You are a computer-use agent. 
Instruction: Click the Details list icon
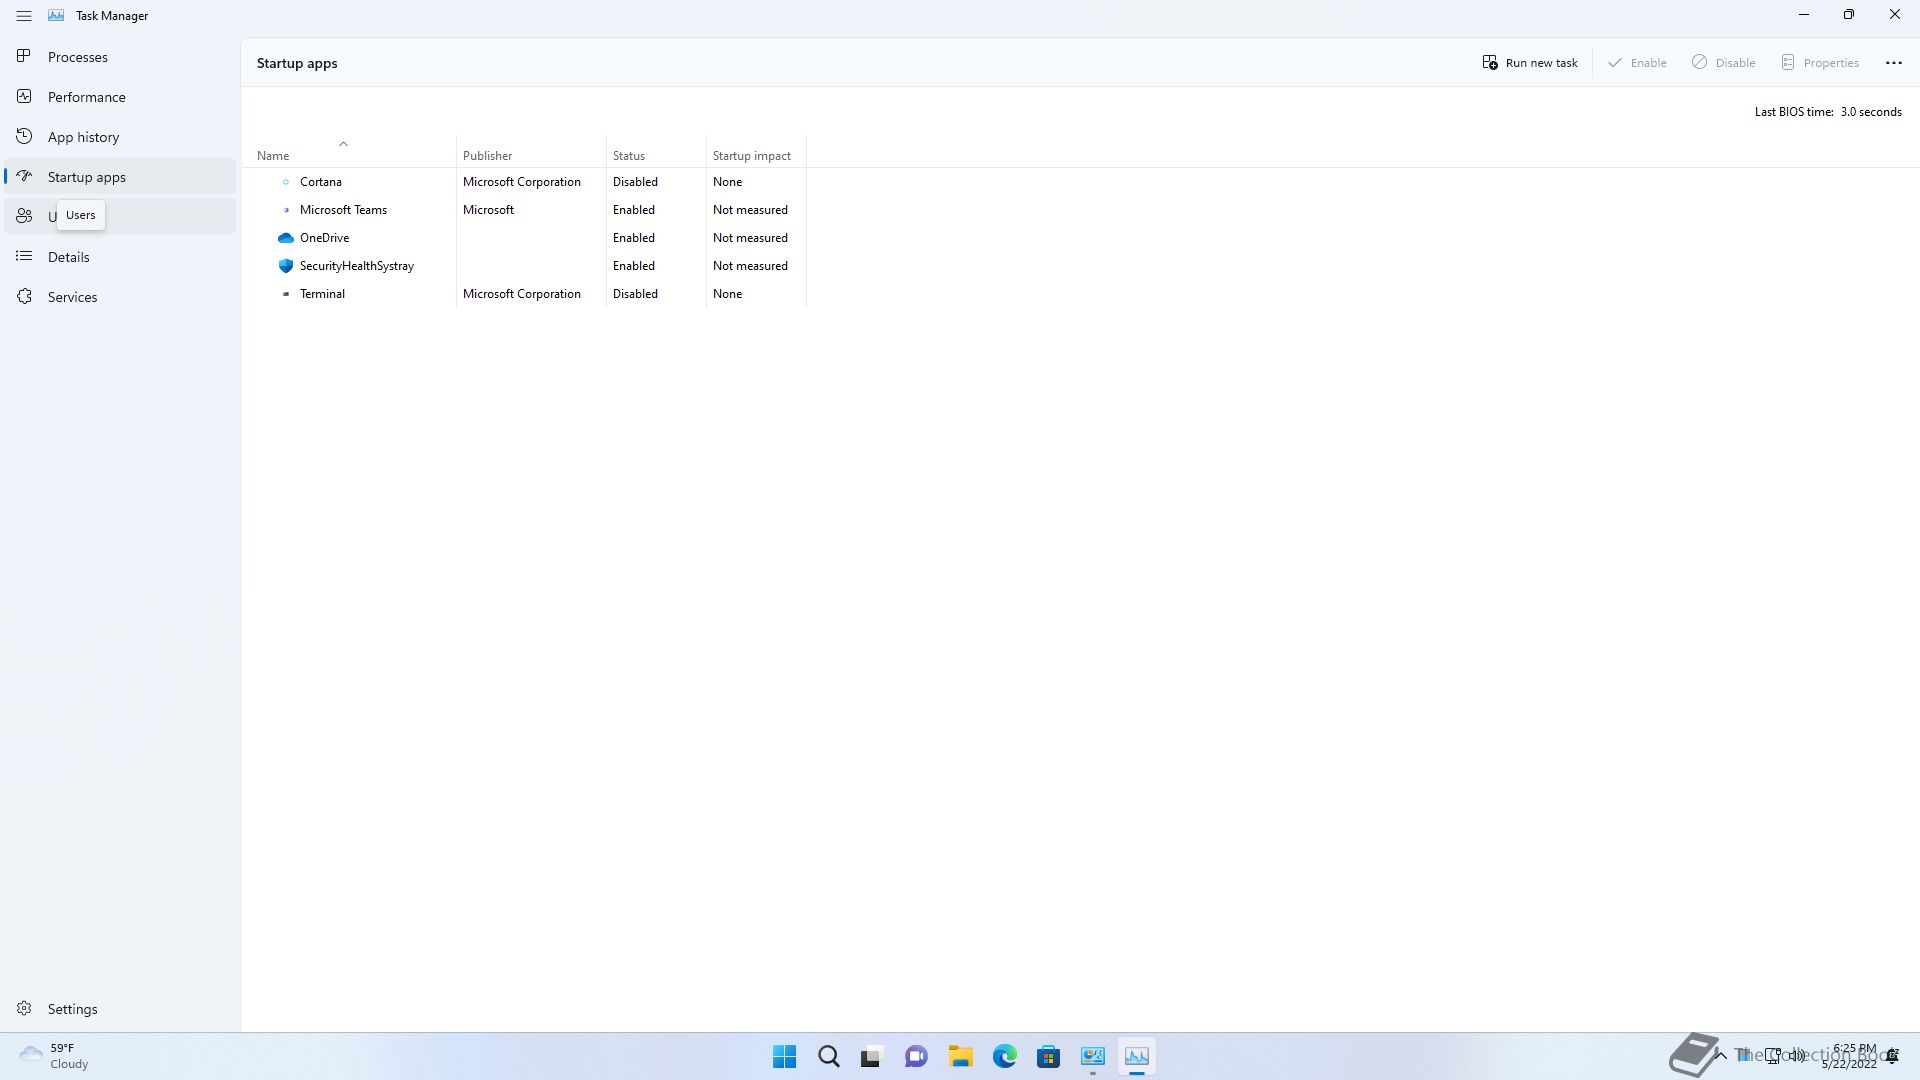[24, 256]
